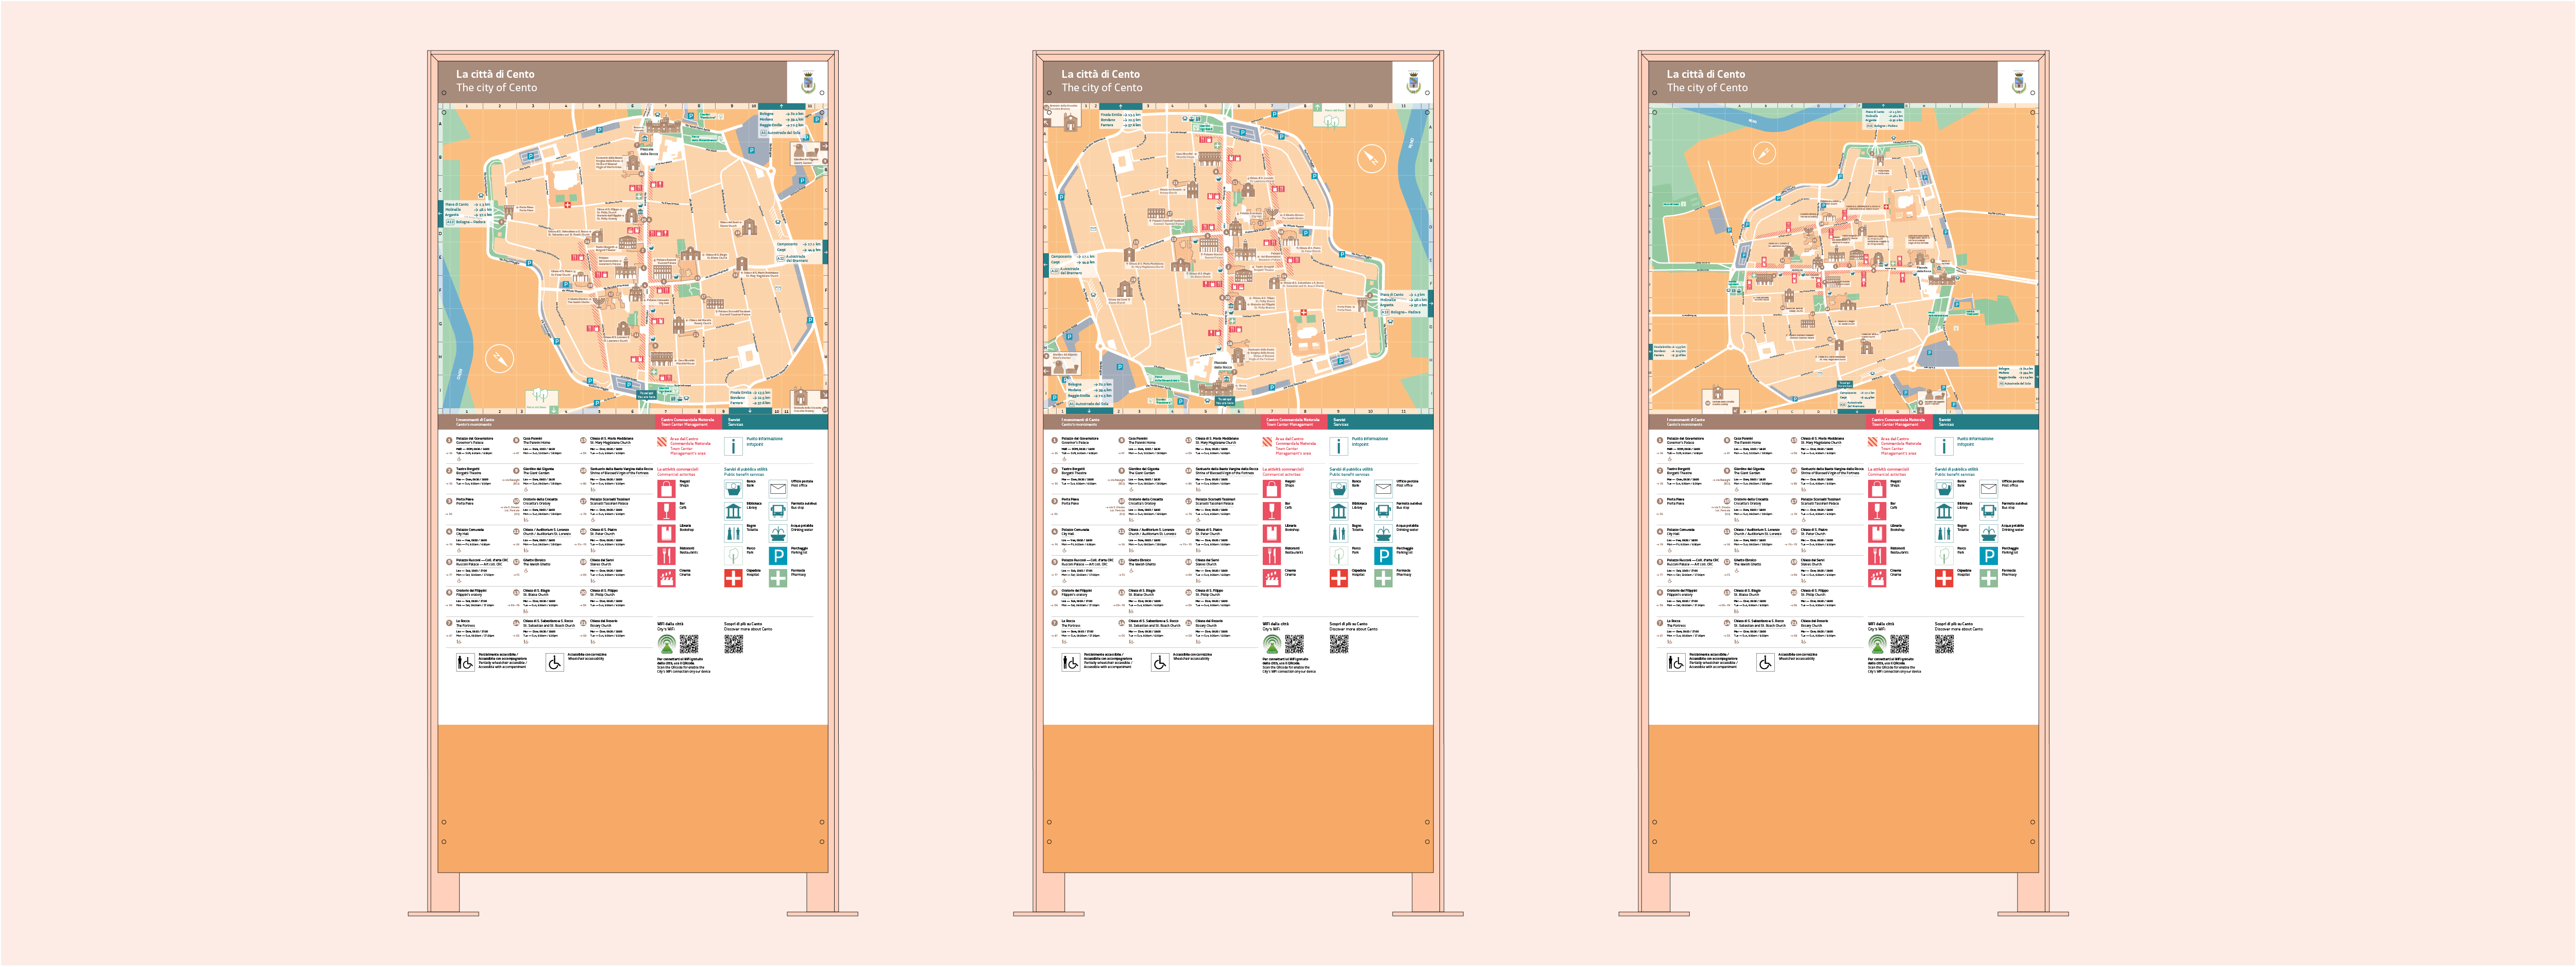
Task: Click the coat of arms on right panel
Action: pyautogui.click(x=2018, y=81)
